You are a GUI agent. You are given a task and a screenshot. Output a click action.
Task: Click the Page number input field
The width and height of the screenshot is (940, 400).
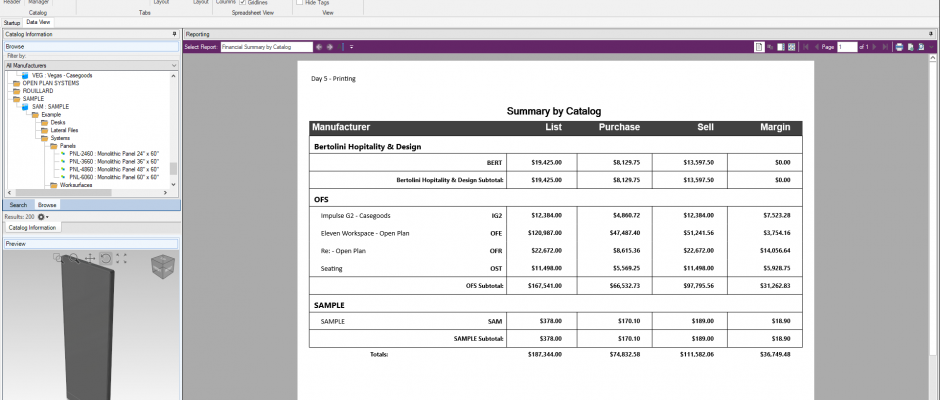coord(847,47)
